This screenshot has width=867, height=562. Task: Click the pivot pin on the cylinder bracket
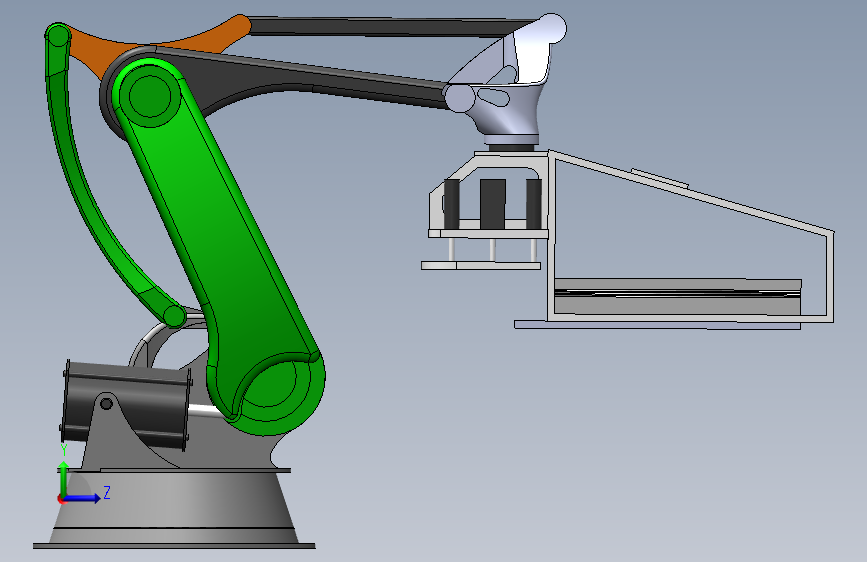(106, 404)
